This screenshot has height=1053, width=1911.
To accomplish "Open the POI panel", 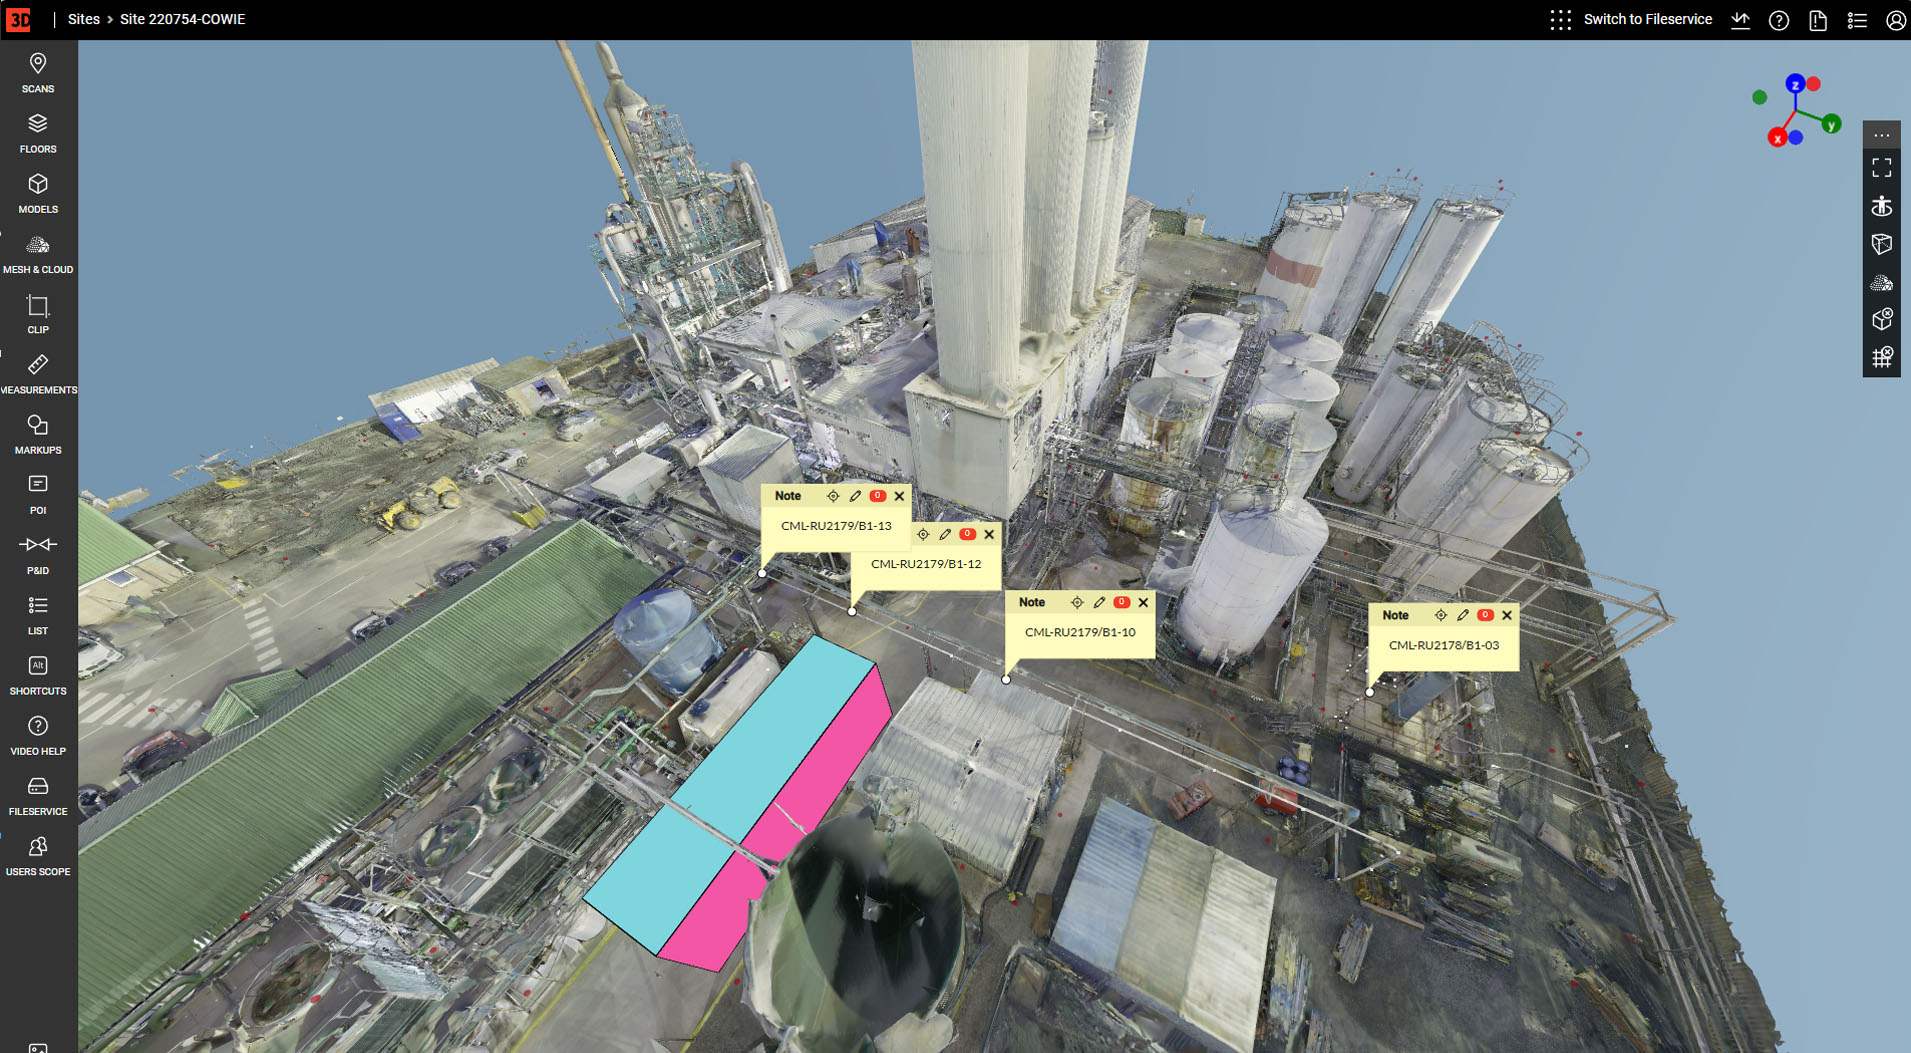I will click(38, 495).
